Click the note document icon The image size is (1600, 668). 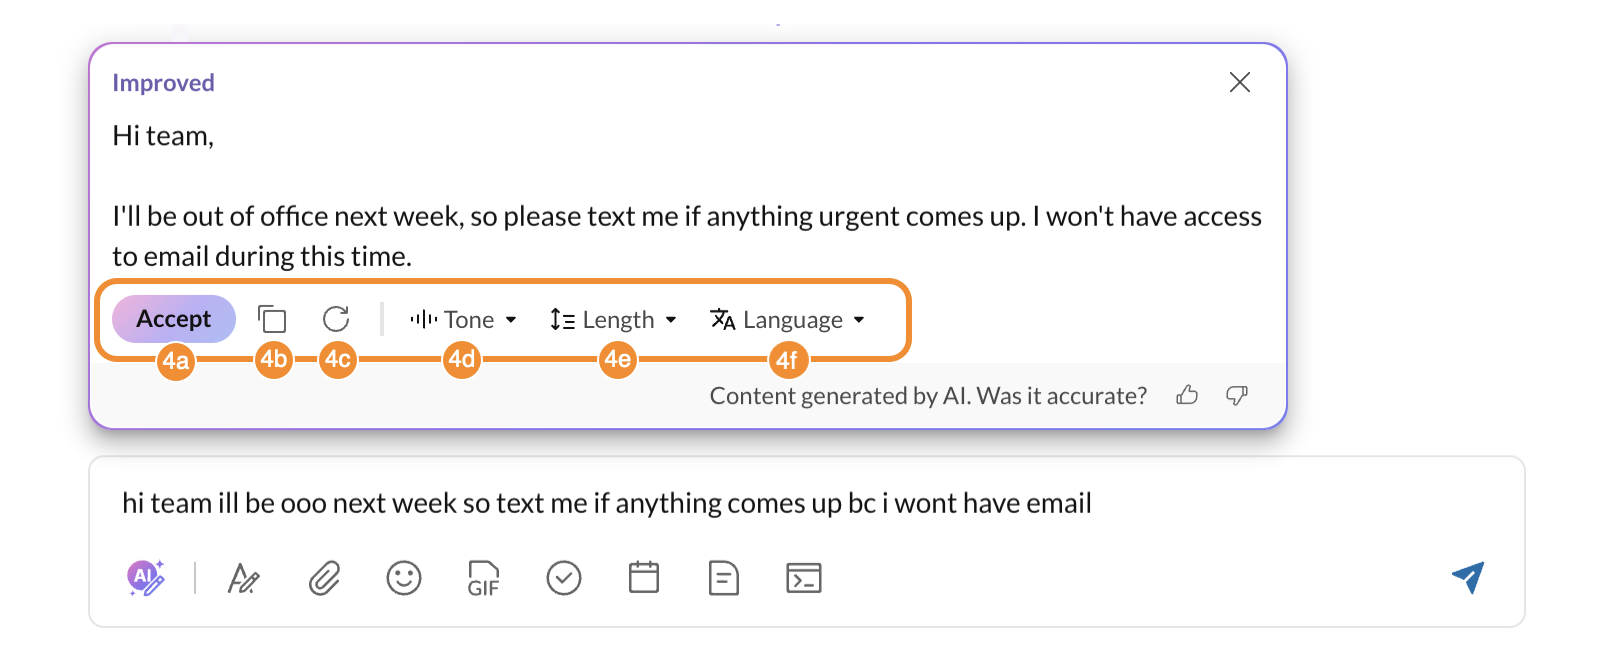[x=723, y=578]
